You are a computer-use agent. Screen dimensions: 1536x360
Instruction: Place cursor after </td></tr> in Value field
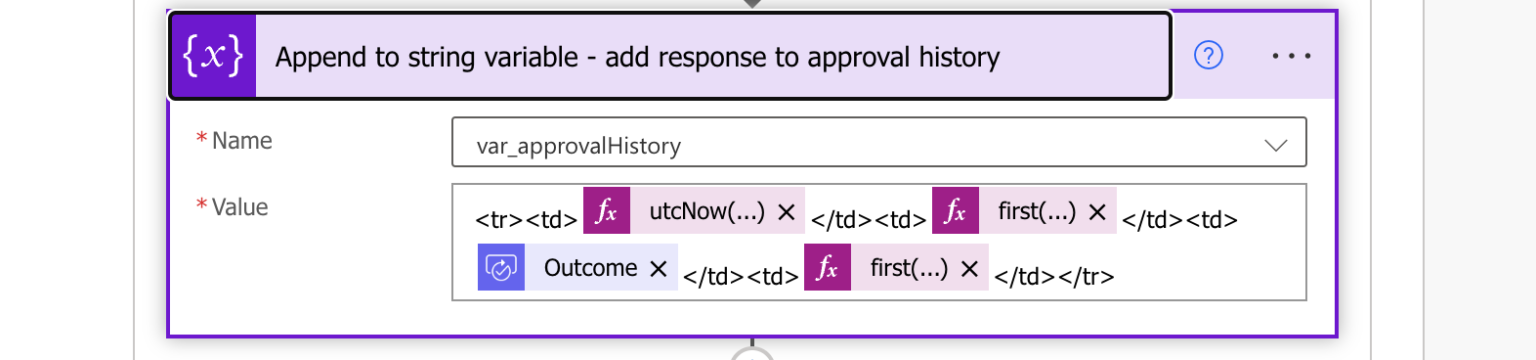[1122, 276]
